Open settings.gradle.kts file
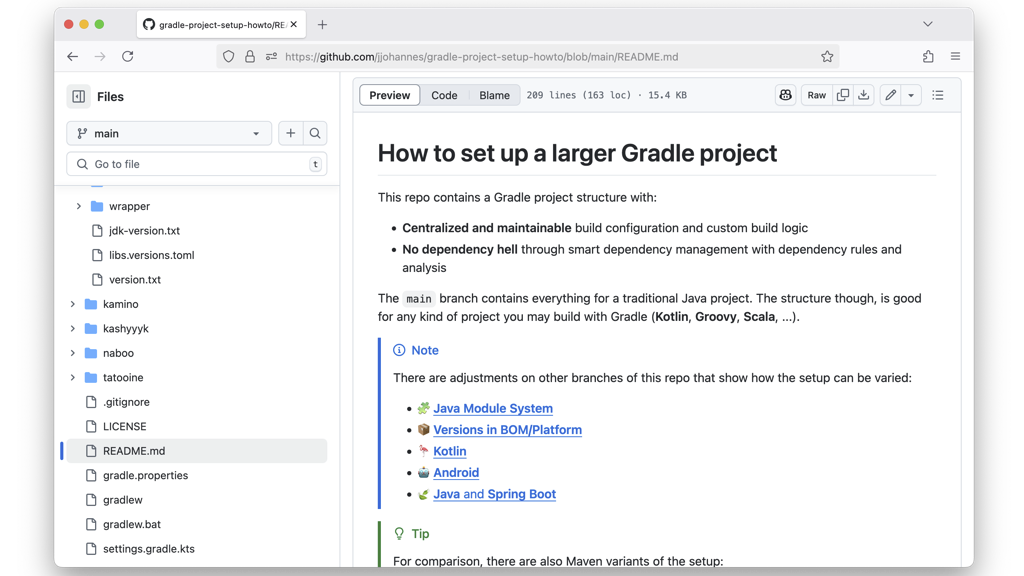 (x=148, y=549)
